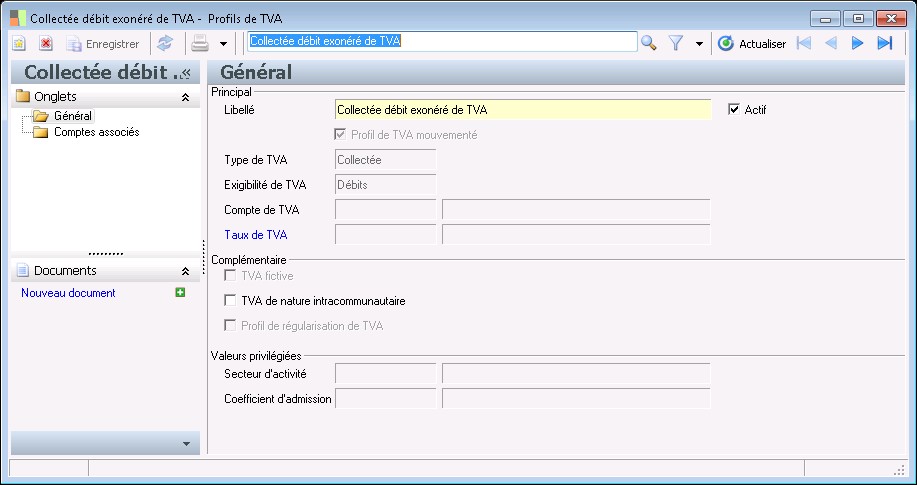
Task: Click the magnifier search icon
Action: coord(649,43)
